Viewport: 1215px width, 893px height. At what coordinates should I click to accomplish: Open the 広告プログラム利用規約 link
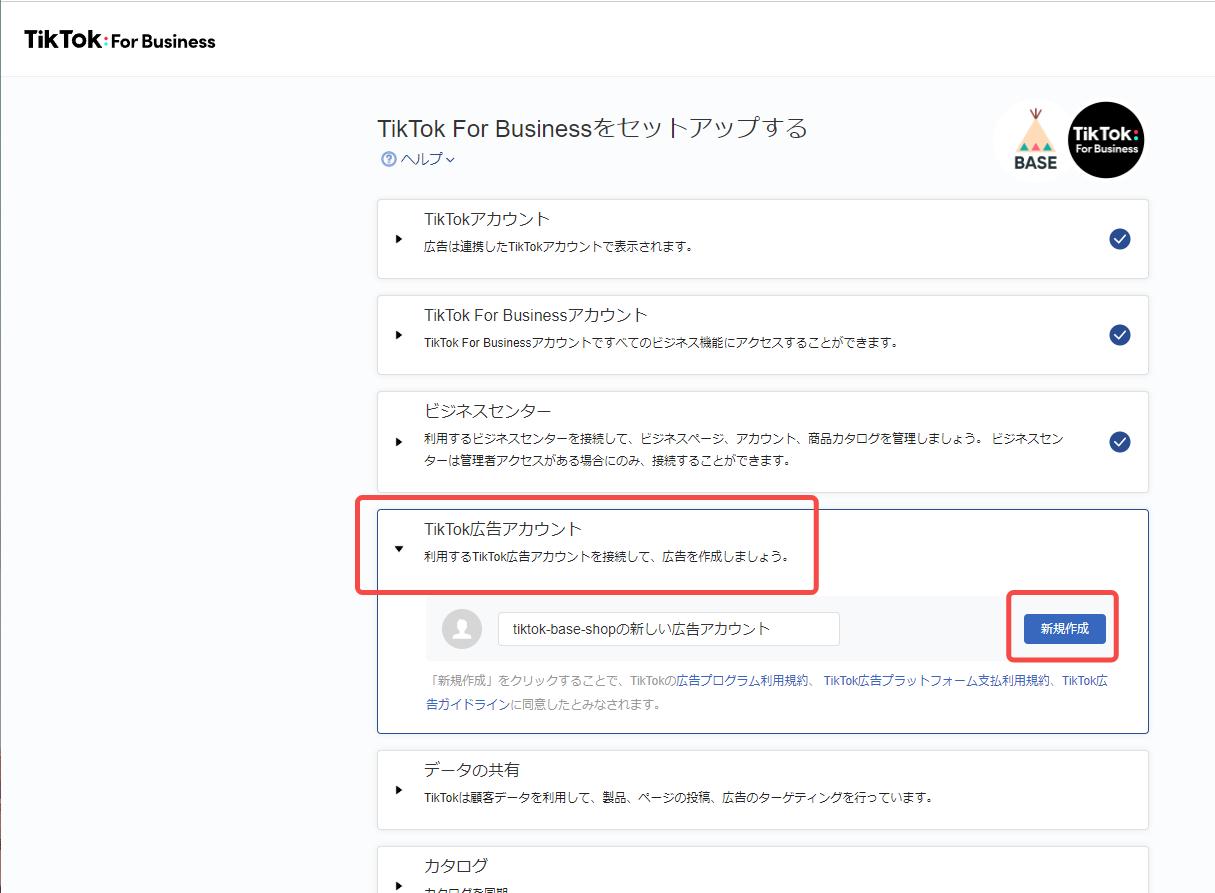[x=742, y=681]
